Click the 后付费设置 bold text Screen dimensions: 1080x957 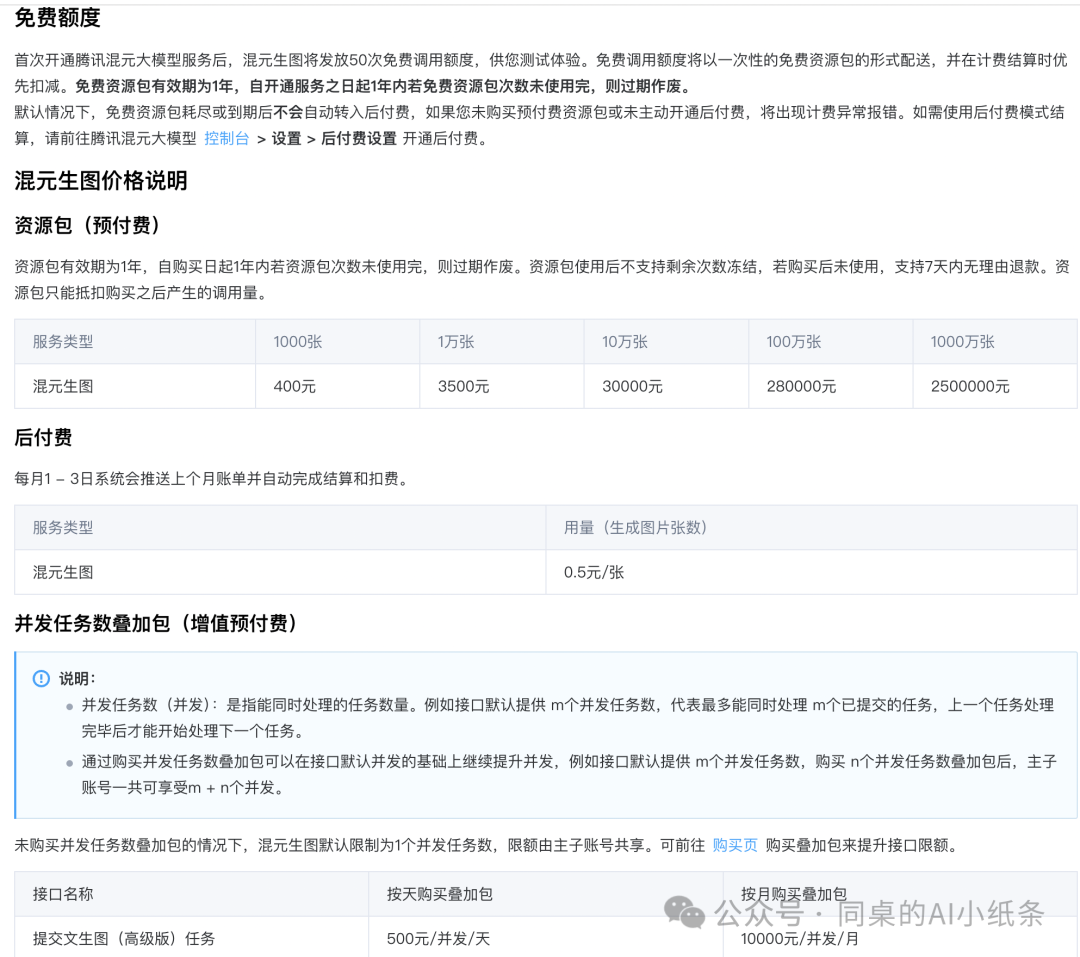click(x=359, y=138)
